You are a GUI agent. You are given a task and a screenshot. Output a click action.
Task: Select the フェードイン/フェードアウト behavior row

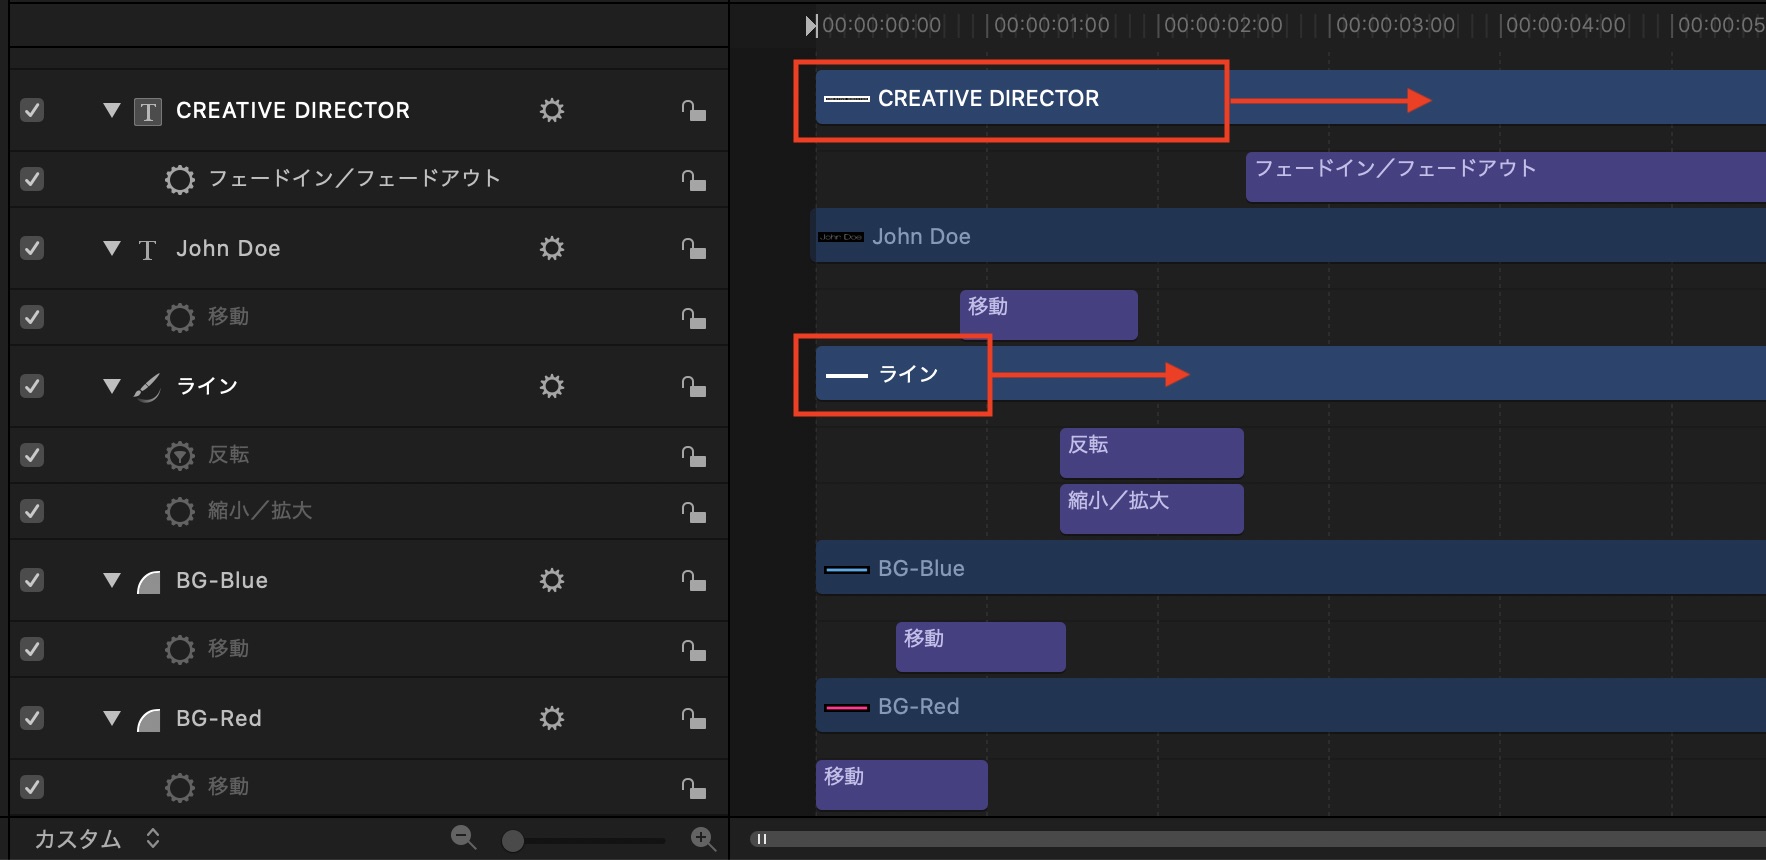[x=353, y=179]
